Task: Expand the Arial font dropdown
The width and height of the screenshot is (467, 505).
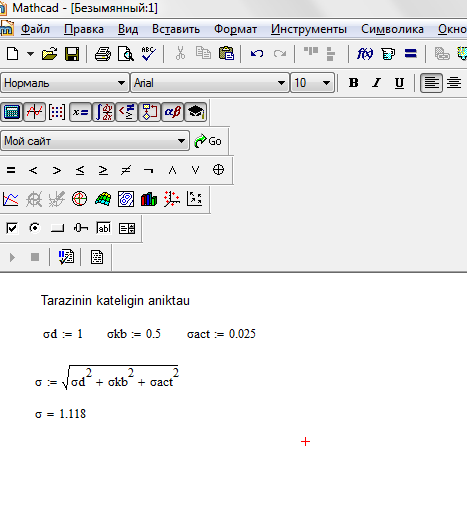Action: (x=281, y=83)
